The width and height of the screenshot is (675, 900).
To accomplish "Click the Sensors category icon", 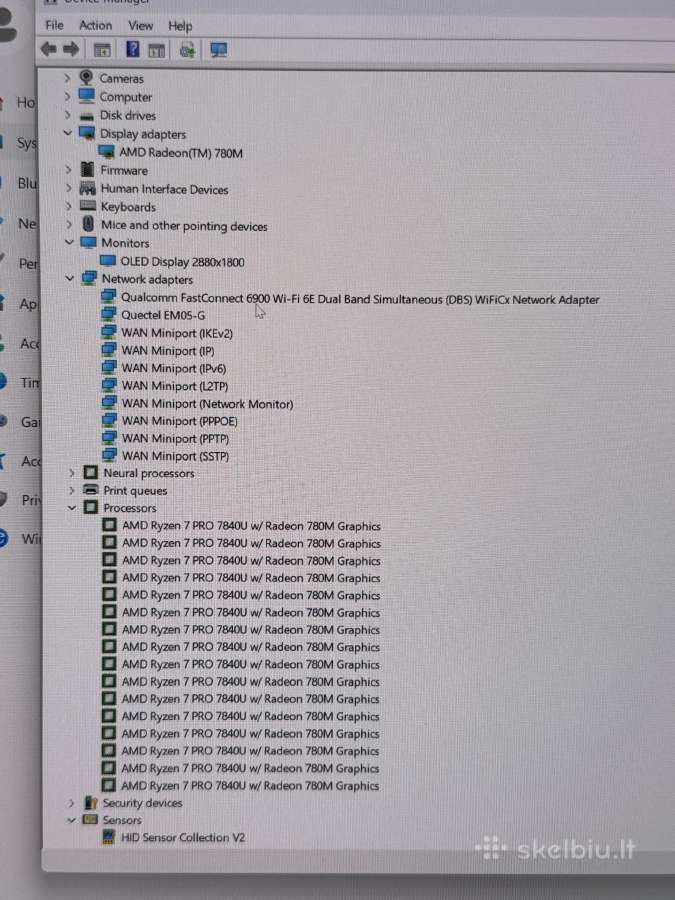I will [90, 819].
